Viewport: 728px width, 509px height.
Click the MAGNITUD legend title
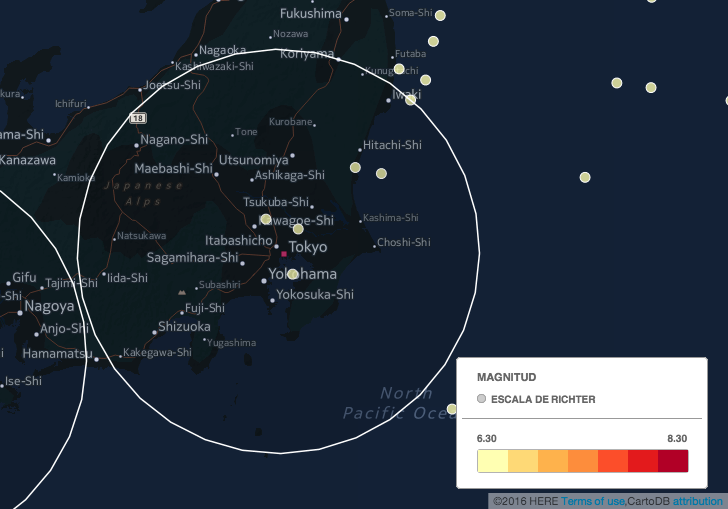[506, 377]
